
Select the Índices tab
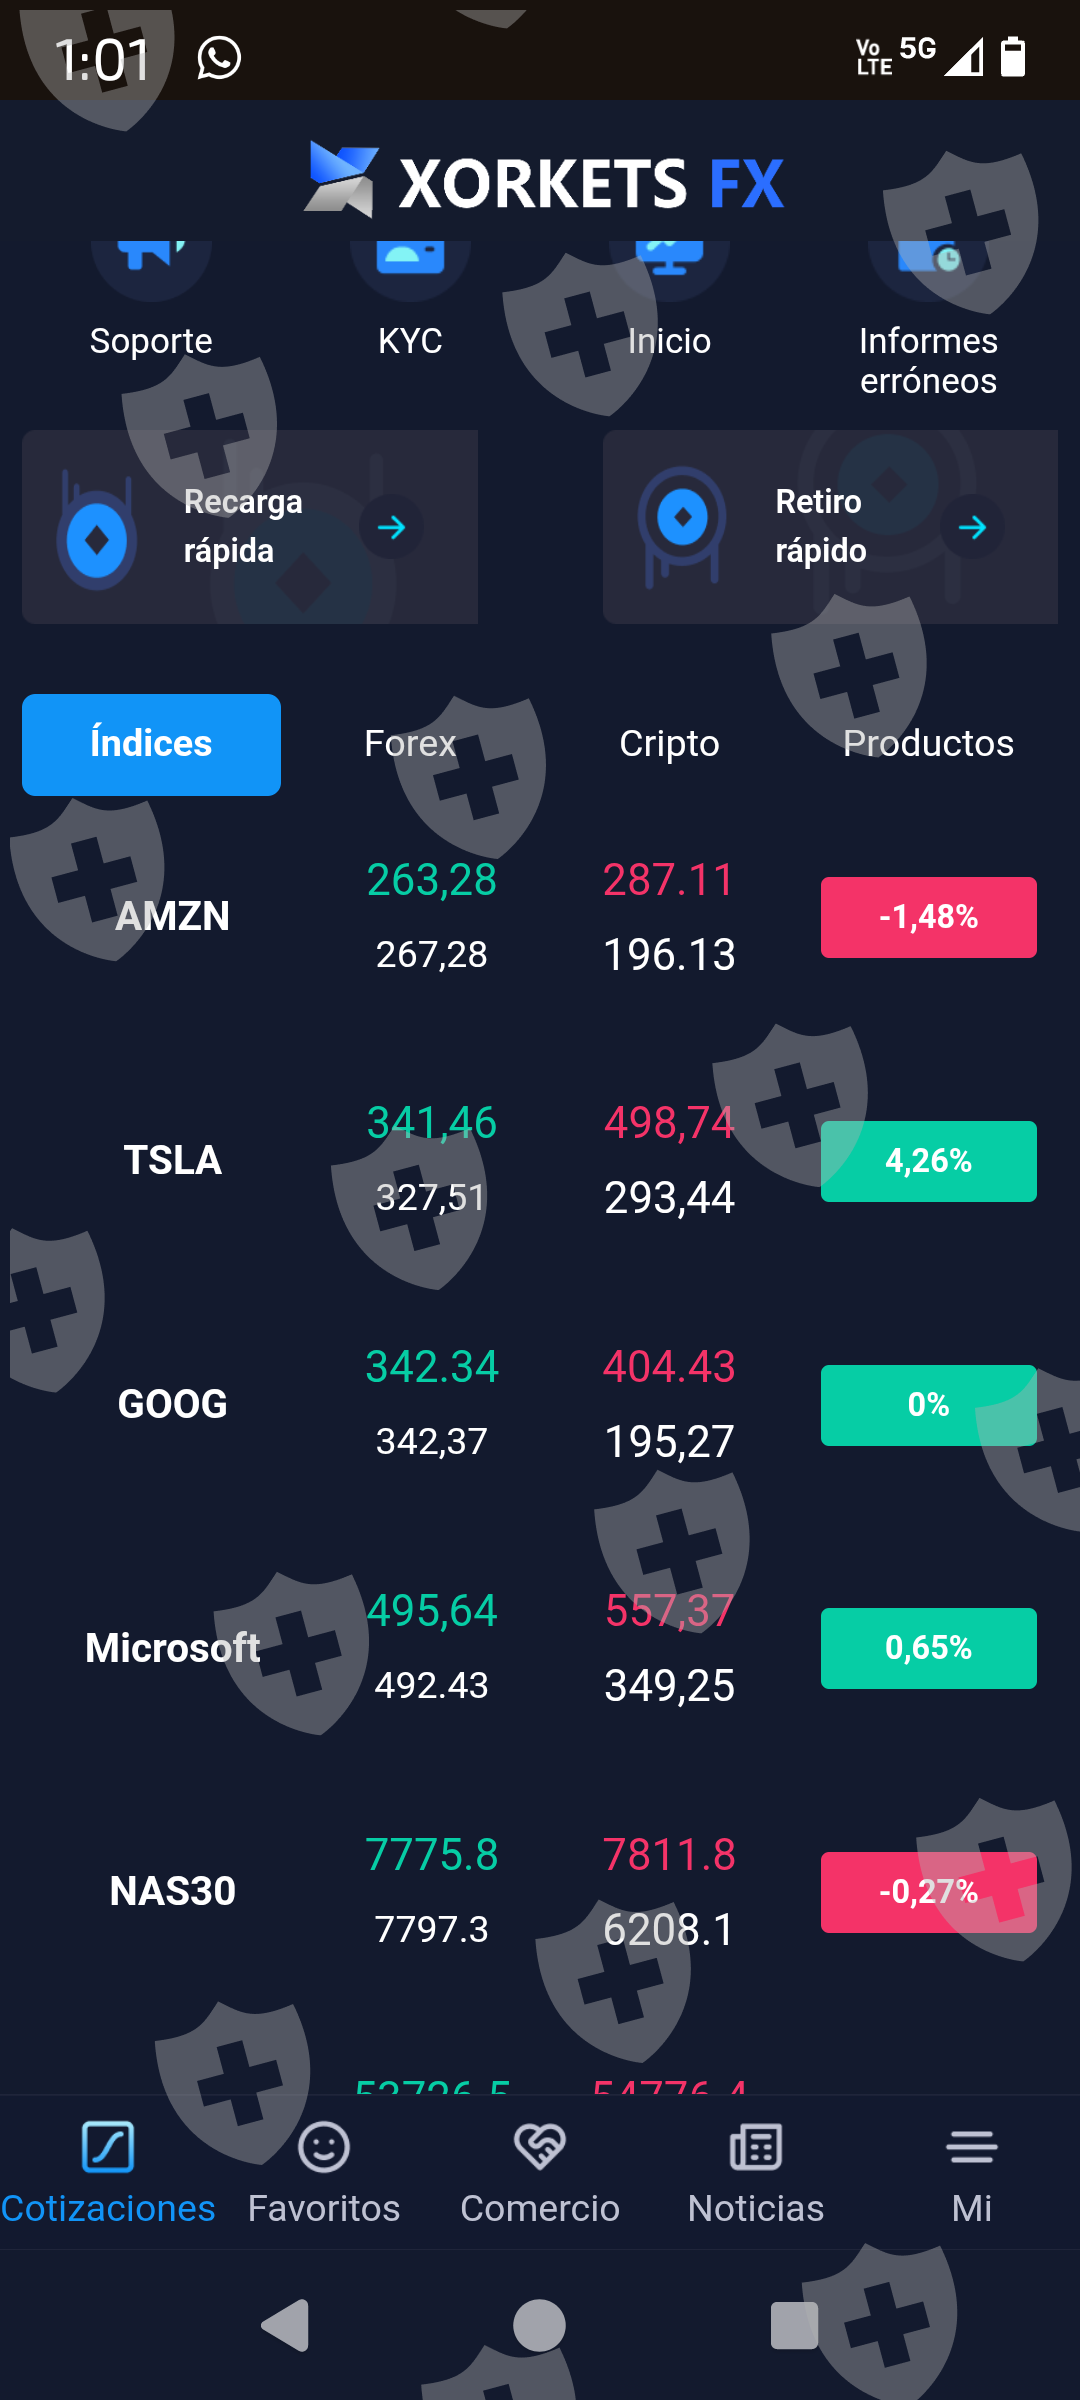coord(151,744)
